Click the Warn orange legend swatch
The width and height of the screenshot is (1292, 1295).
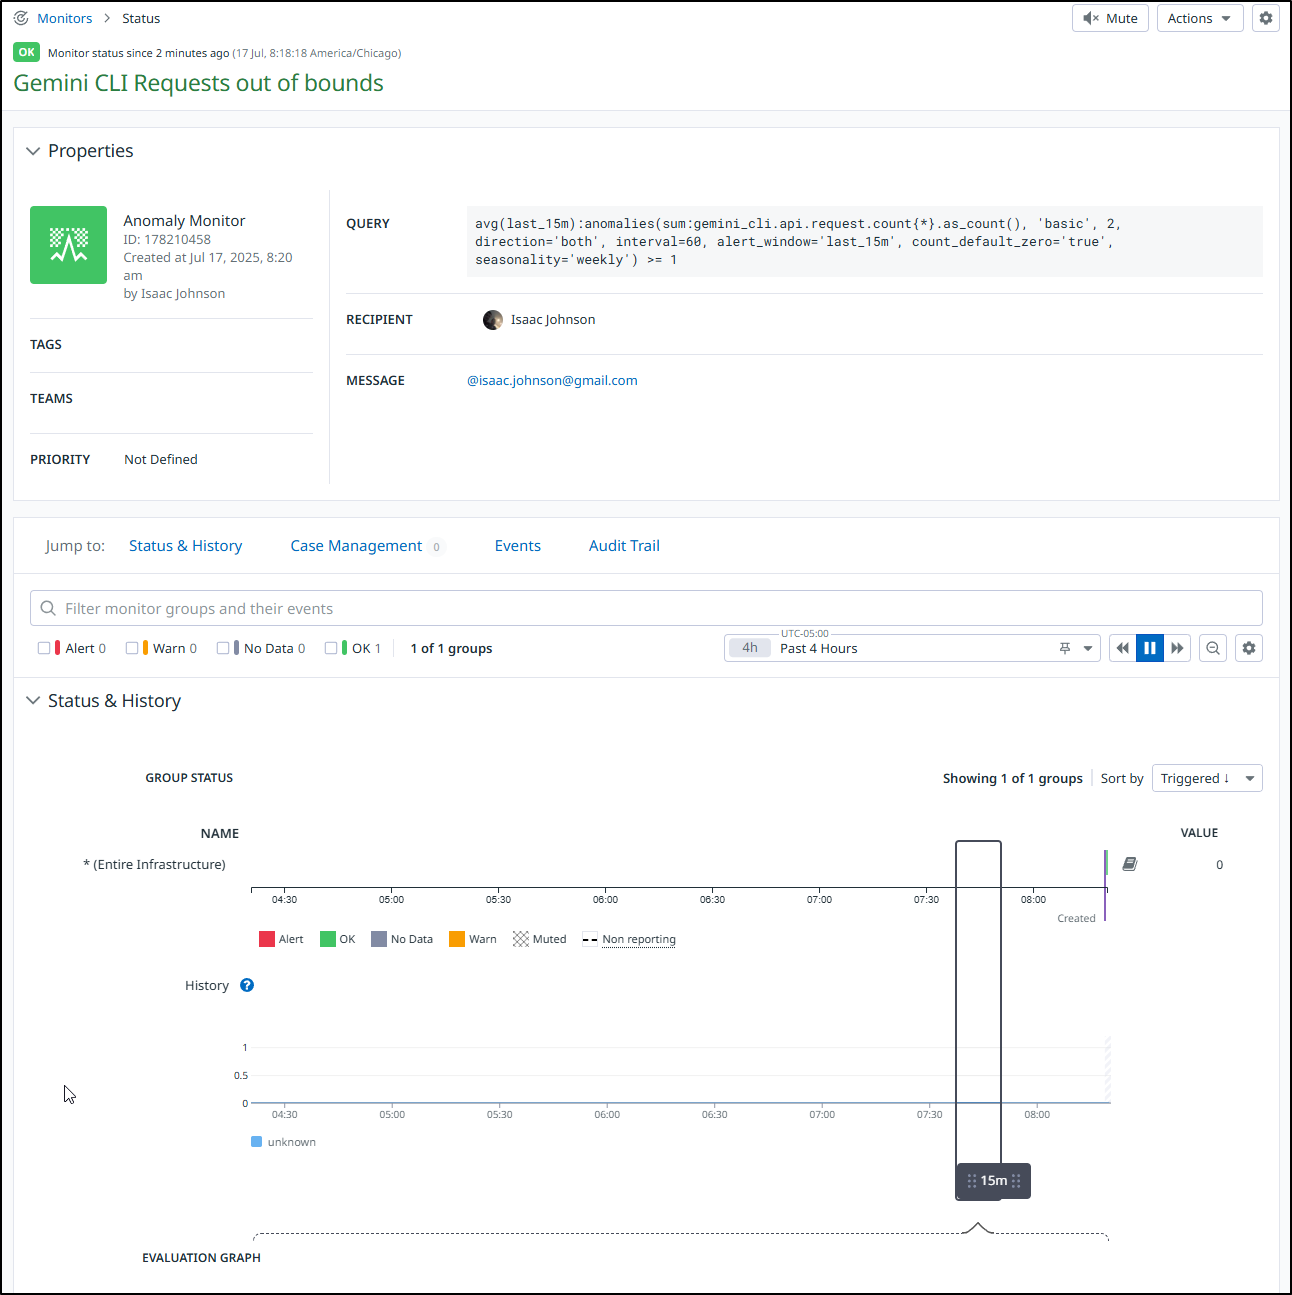457,939
